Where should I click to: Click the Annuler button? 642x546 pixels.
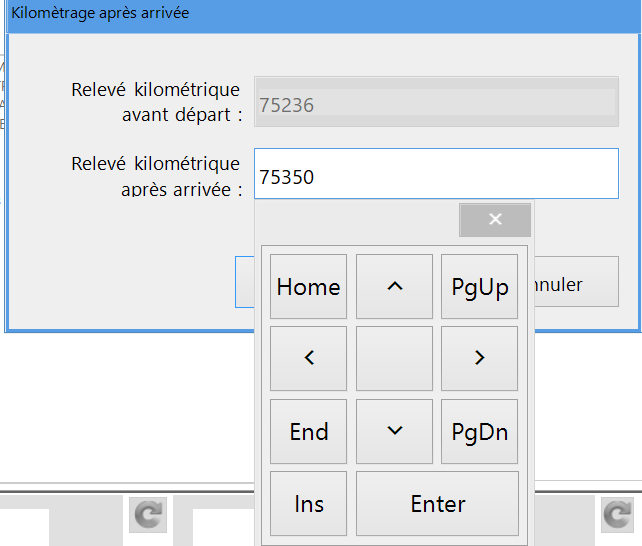tap(574, 285)
